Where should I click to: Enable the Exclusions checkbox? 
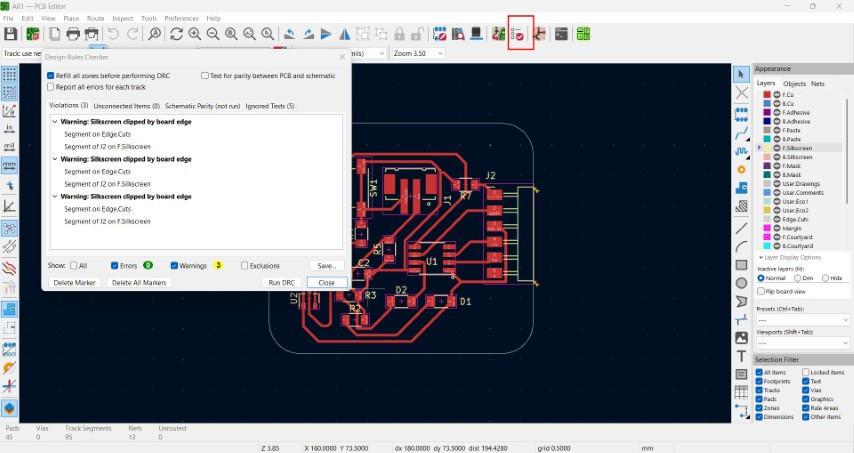245,266
